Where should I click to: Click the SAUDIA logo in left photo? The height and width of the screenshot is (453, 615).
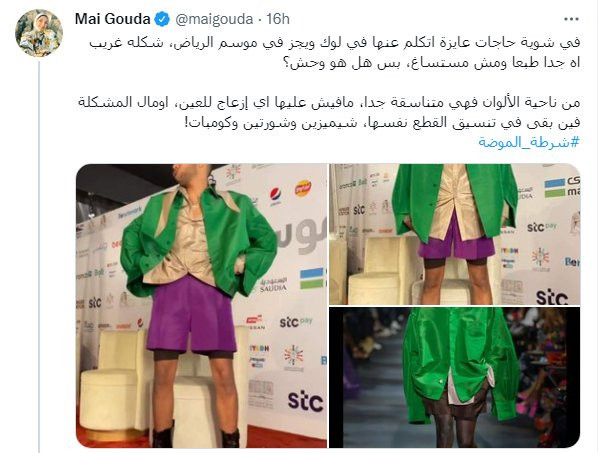(273, 285)
